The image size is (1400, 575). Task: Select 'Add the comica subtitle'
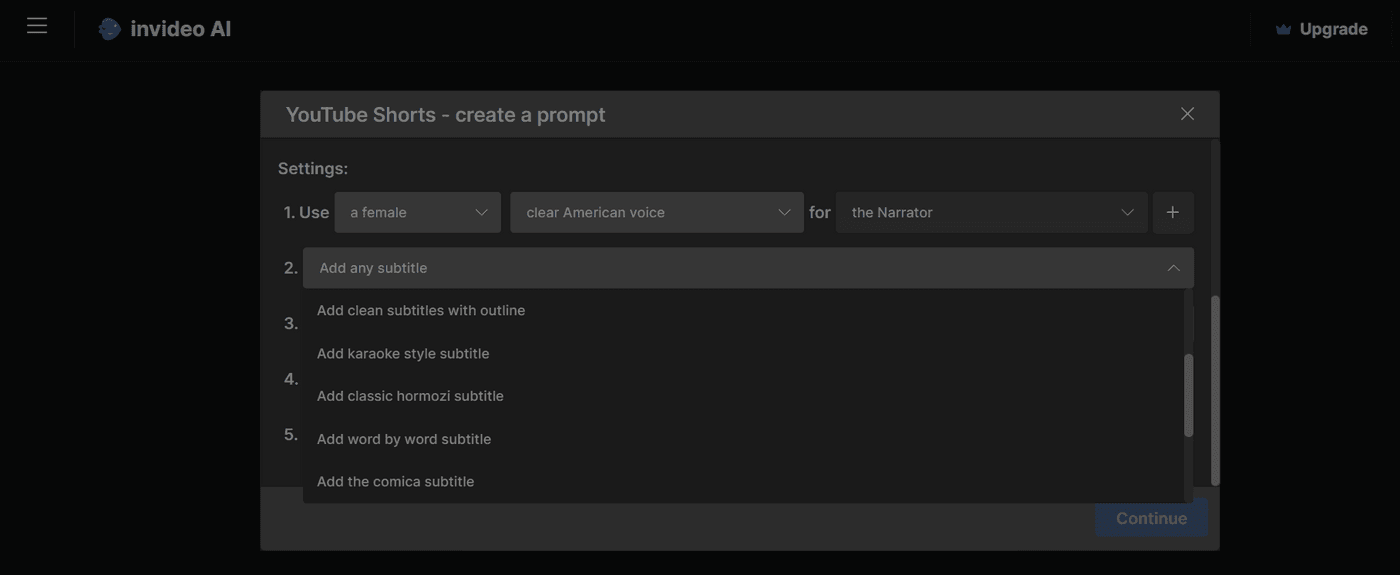(x=743, y=481)
